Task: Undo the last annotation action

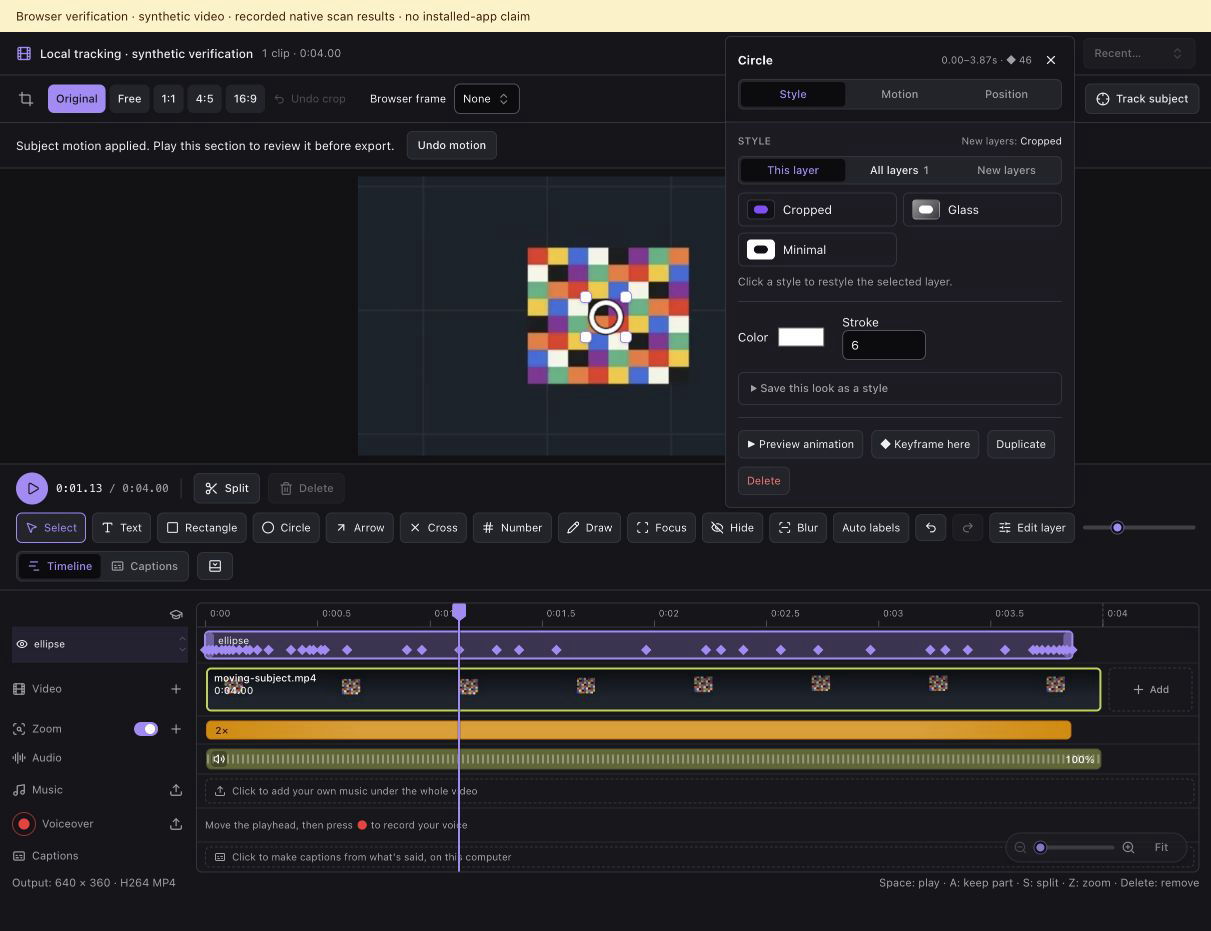Action: [x=931, y=528]
